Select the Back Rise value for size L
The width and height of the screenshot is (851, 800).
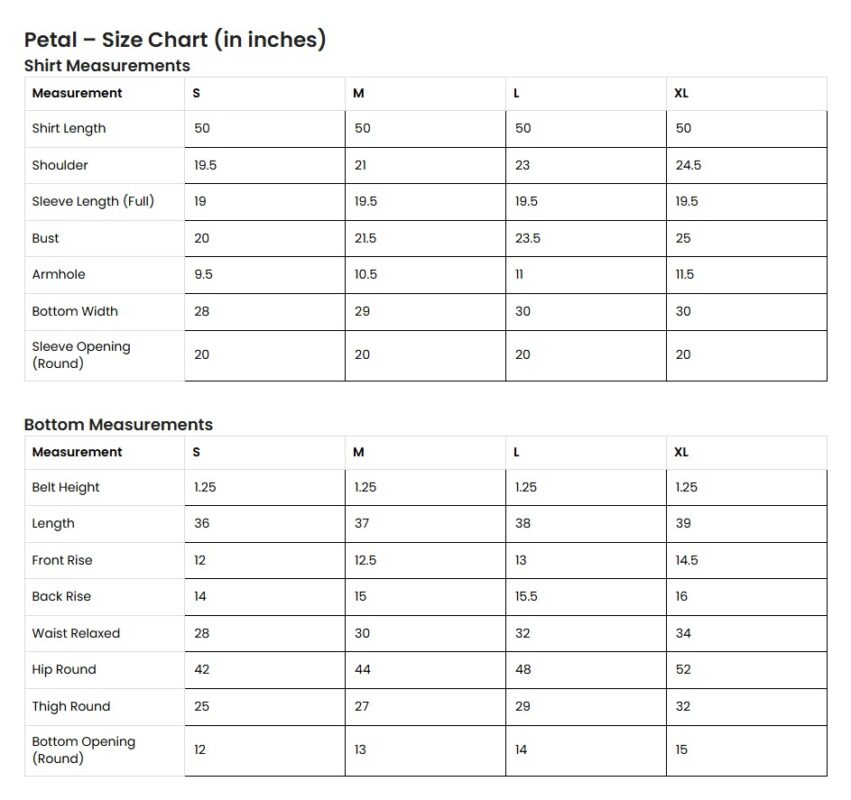tap(526, 596)
